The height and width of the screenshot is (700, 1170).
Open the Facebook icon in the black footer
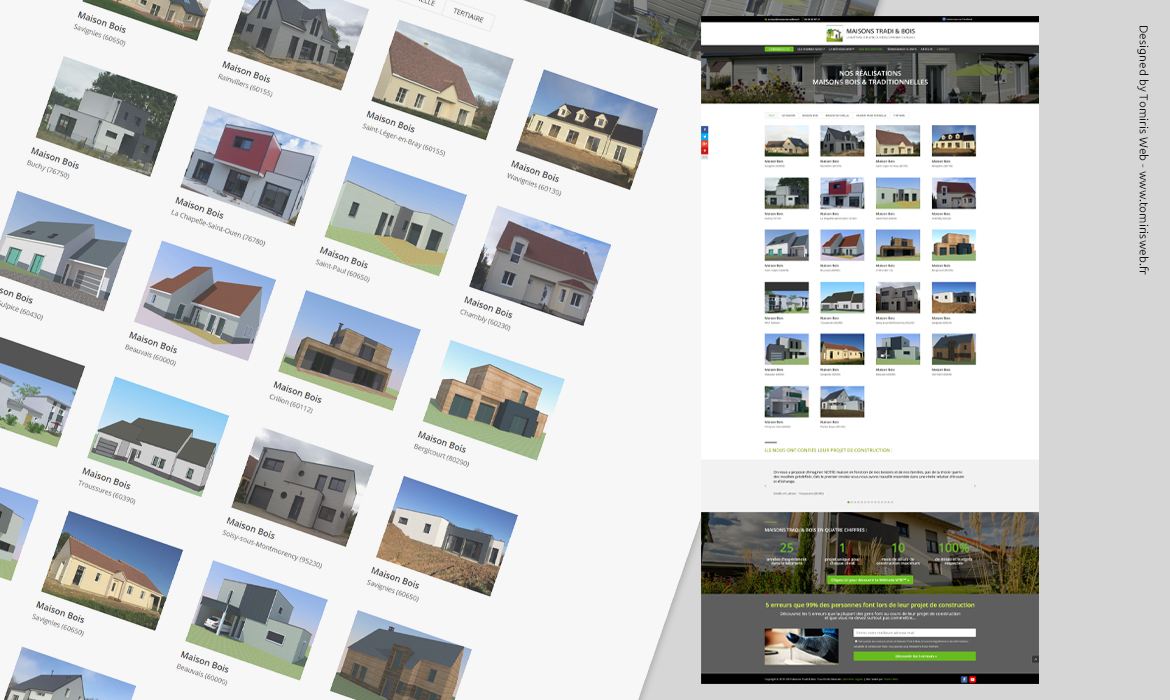click(x=964, y=679)
